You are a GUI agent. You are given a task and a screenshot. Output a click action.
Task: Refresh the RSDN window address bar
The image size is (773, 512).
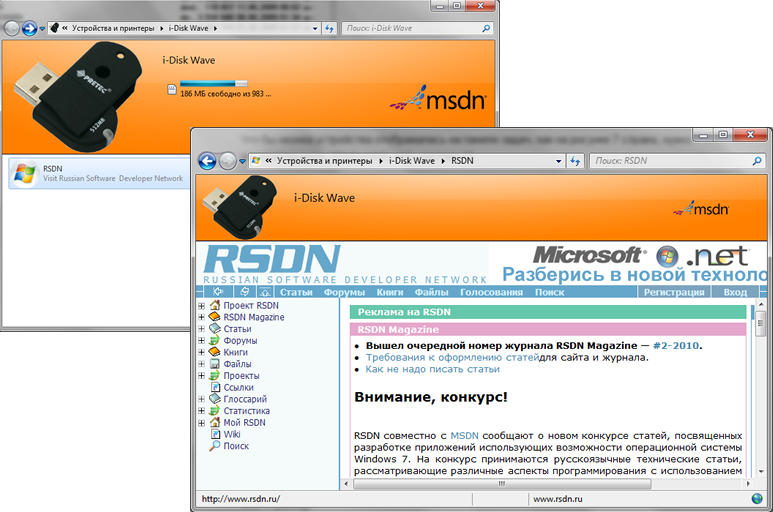575,161
